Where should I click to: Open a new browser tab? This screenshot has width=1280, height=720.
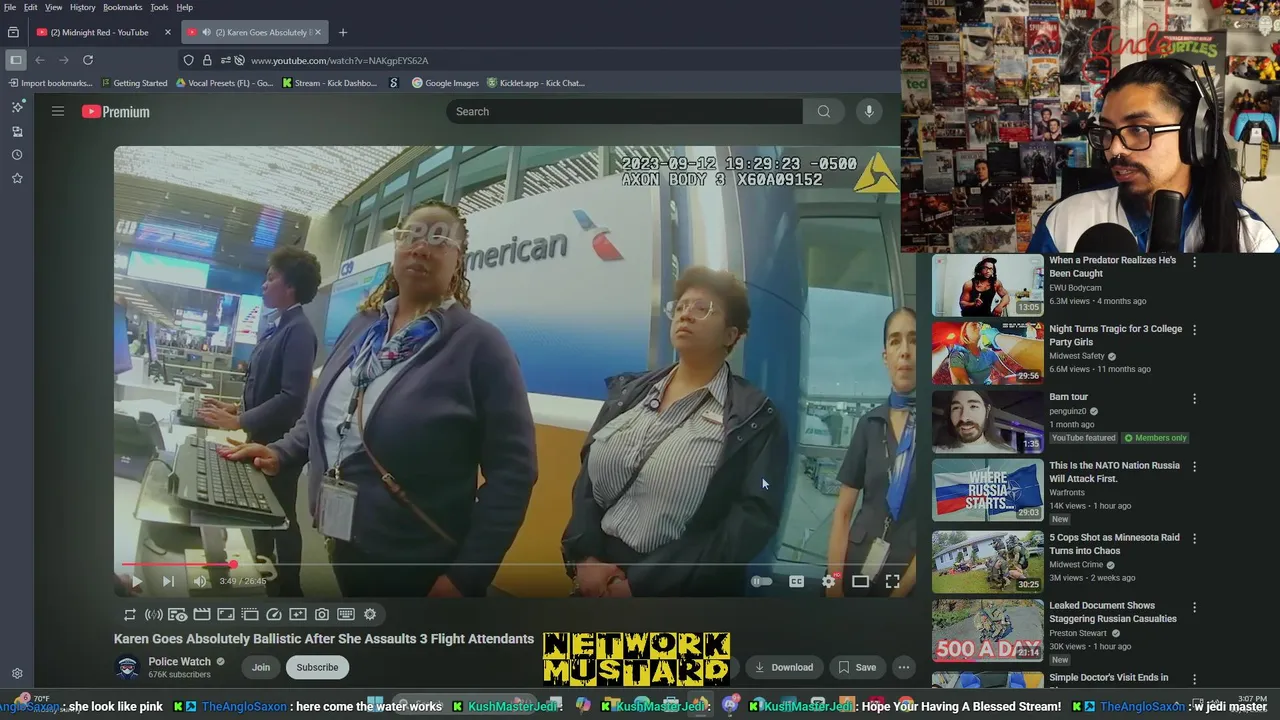343,32
